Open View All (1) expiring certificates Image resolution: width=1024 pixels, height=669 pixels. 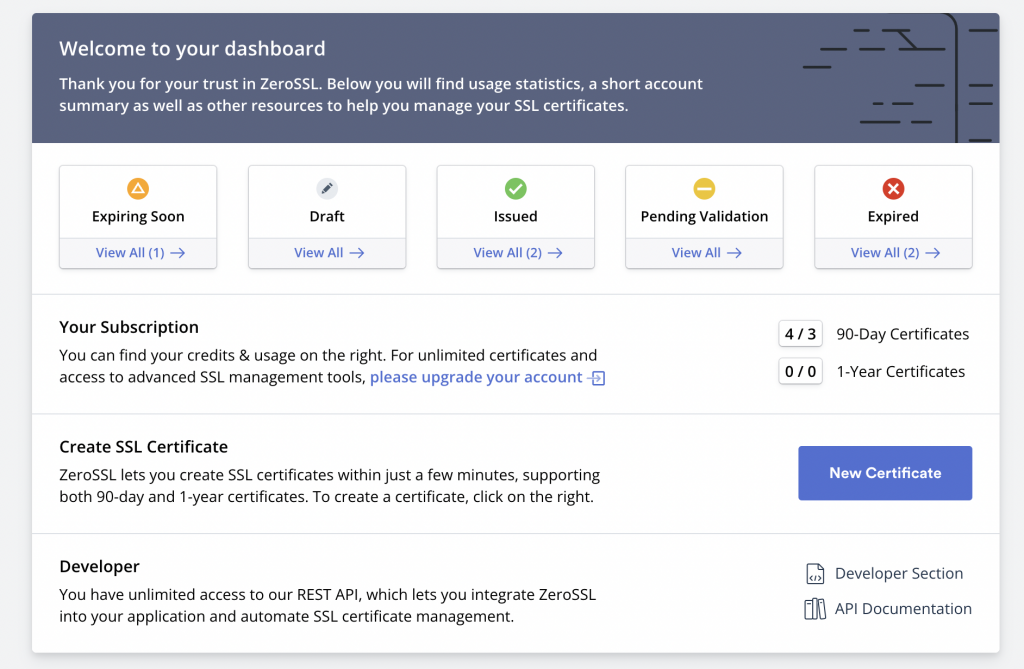click(x=140, y=253)
